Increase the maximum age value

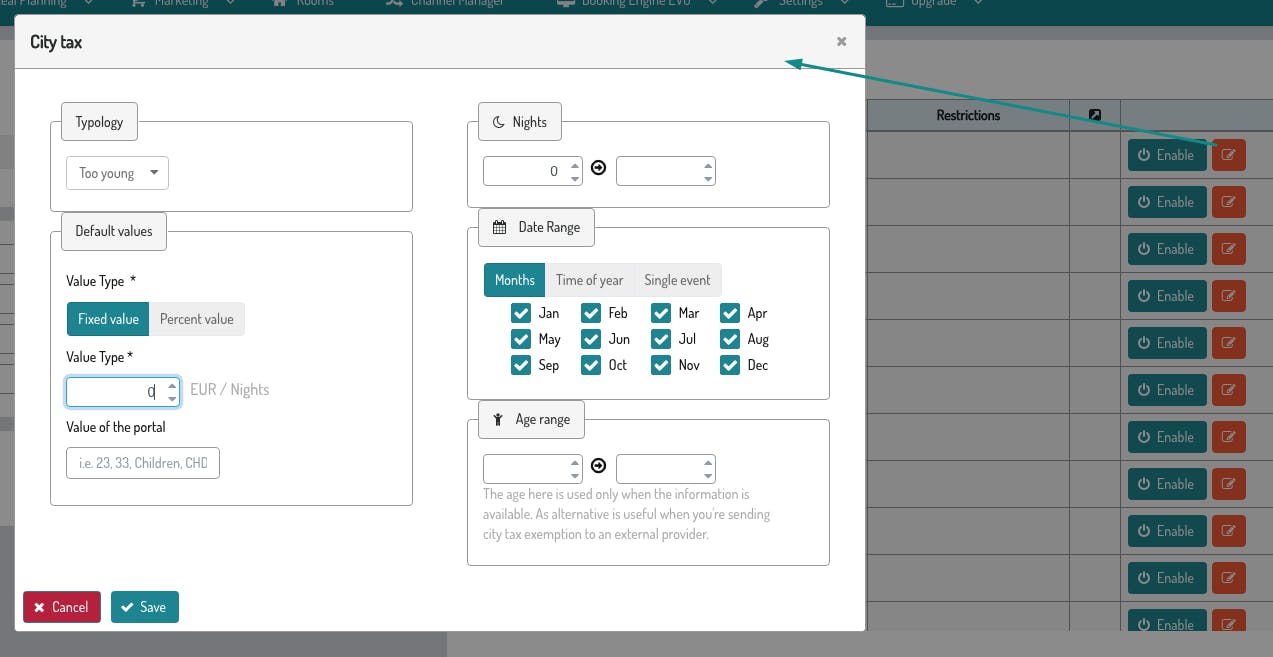pos(708,462)
